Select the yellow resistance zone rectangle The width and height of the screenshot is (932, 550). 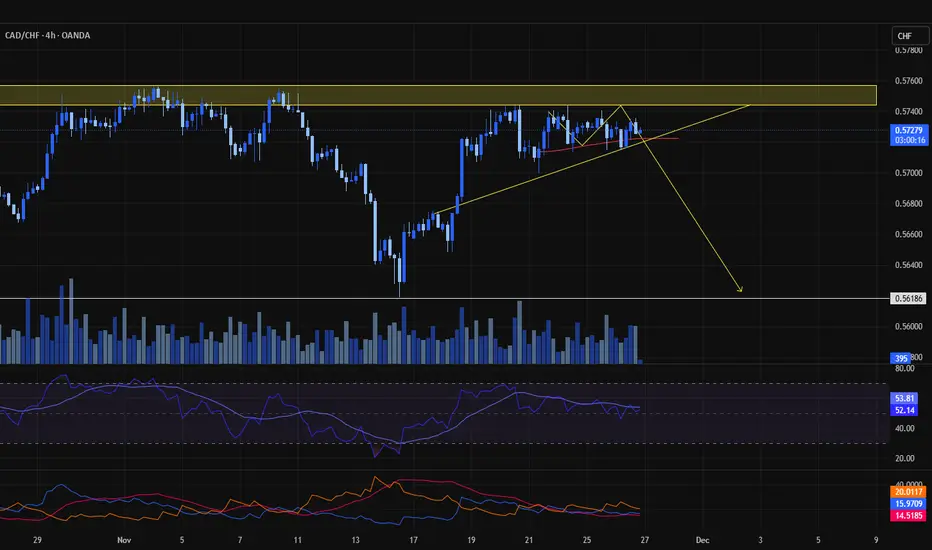[x=438, y=95]
